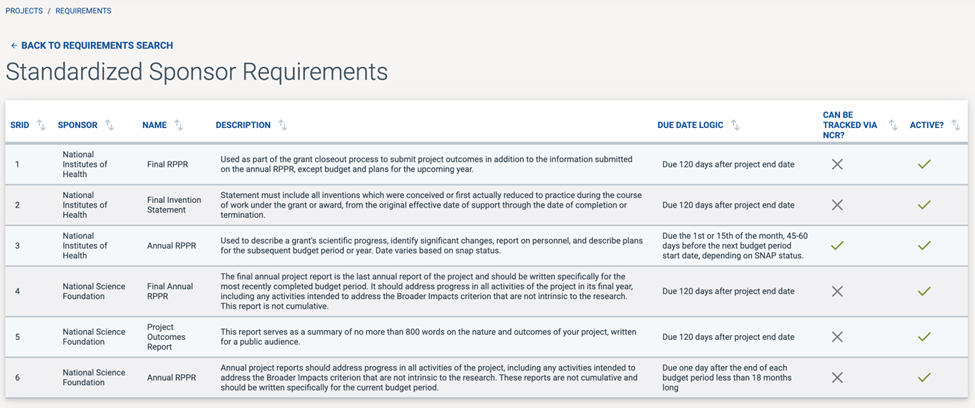The width and height of the screenshot is (975, 408).
Task: Open Projects breadcrumb link
Action: [x=24, y=11]
